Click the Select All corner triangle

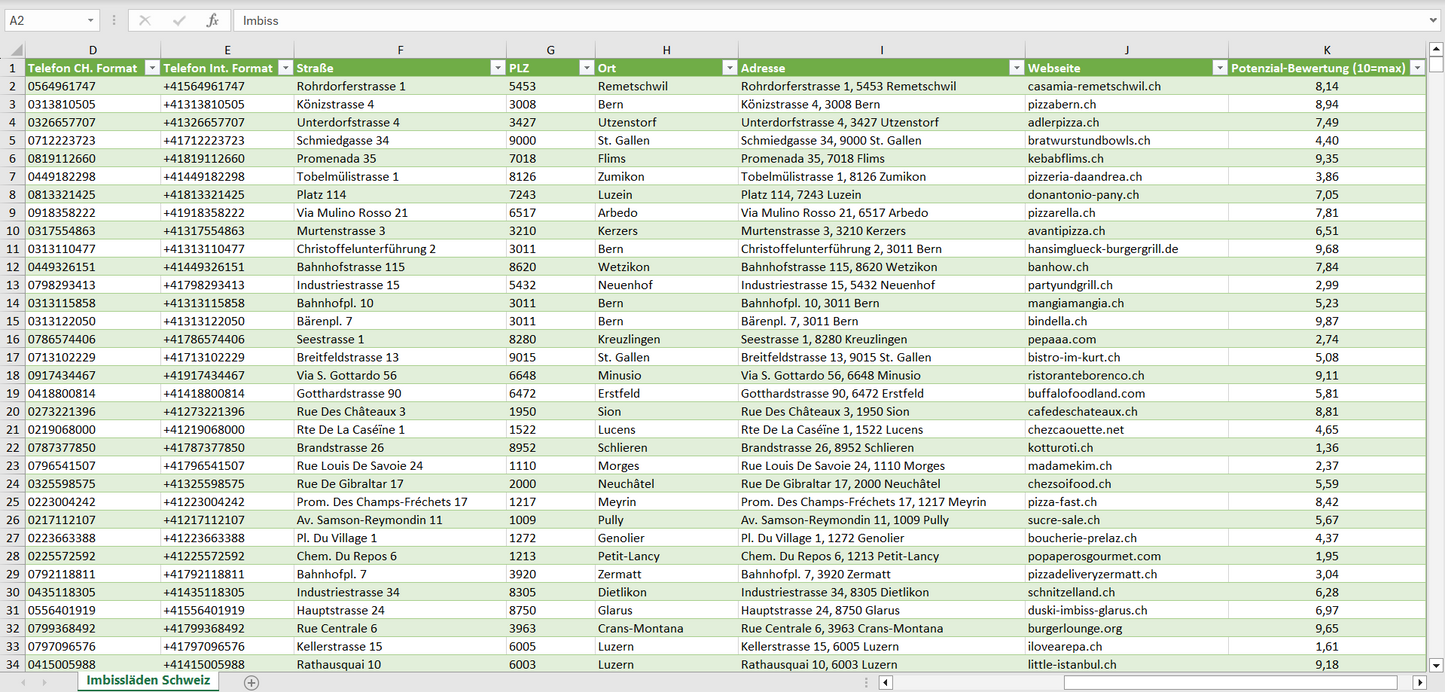(16, 50)
